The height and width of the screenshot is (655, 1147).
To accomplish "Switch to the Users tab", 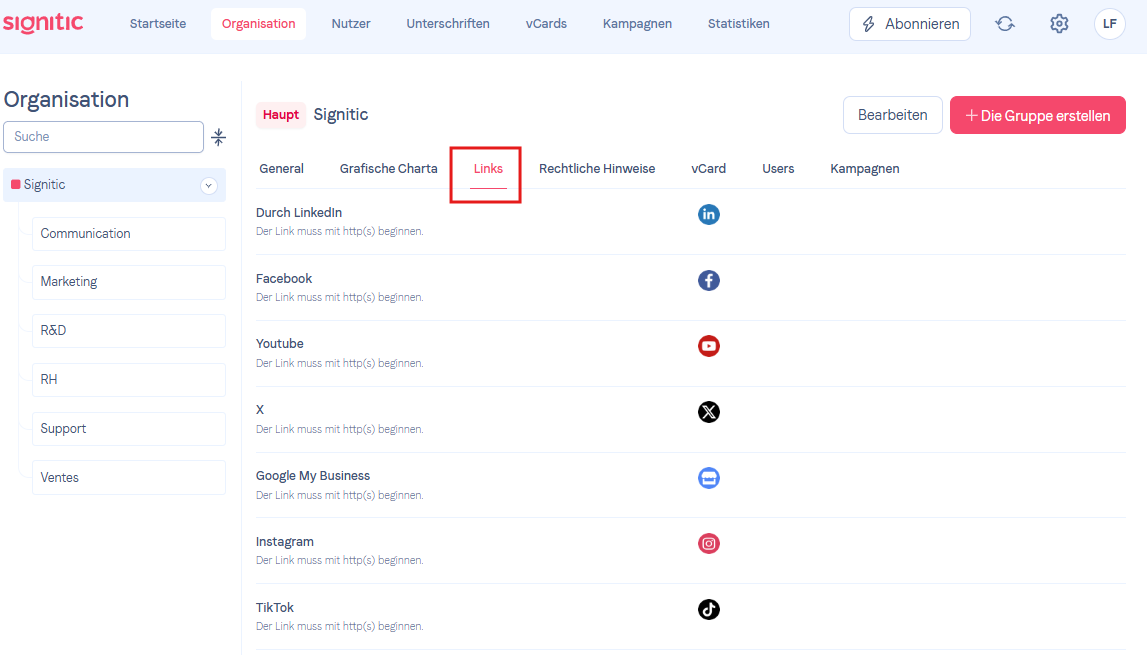I will 778,168.
